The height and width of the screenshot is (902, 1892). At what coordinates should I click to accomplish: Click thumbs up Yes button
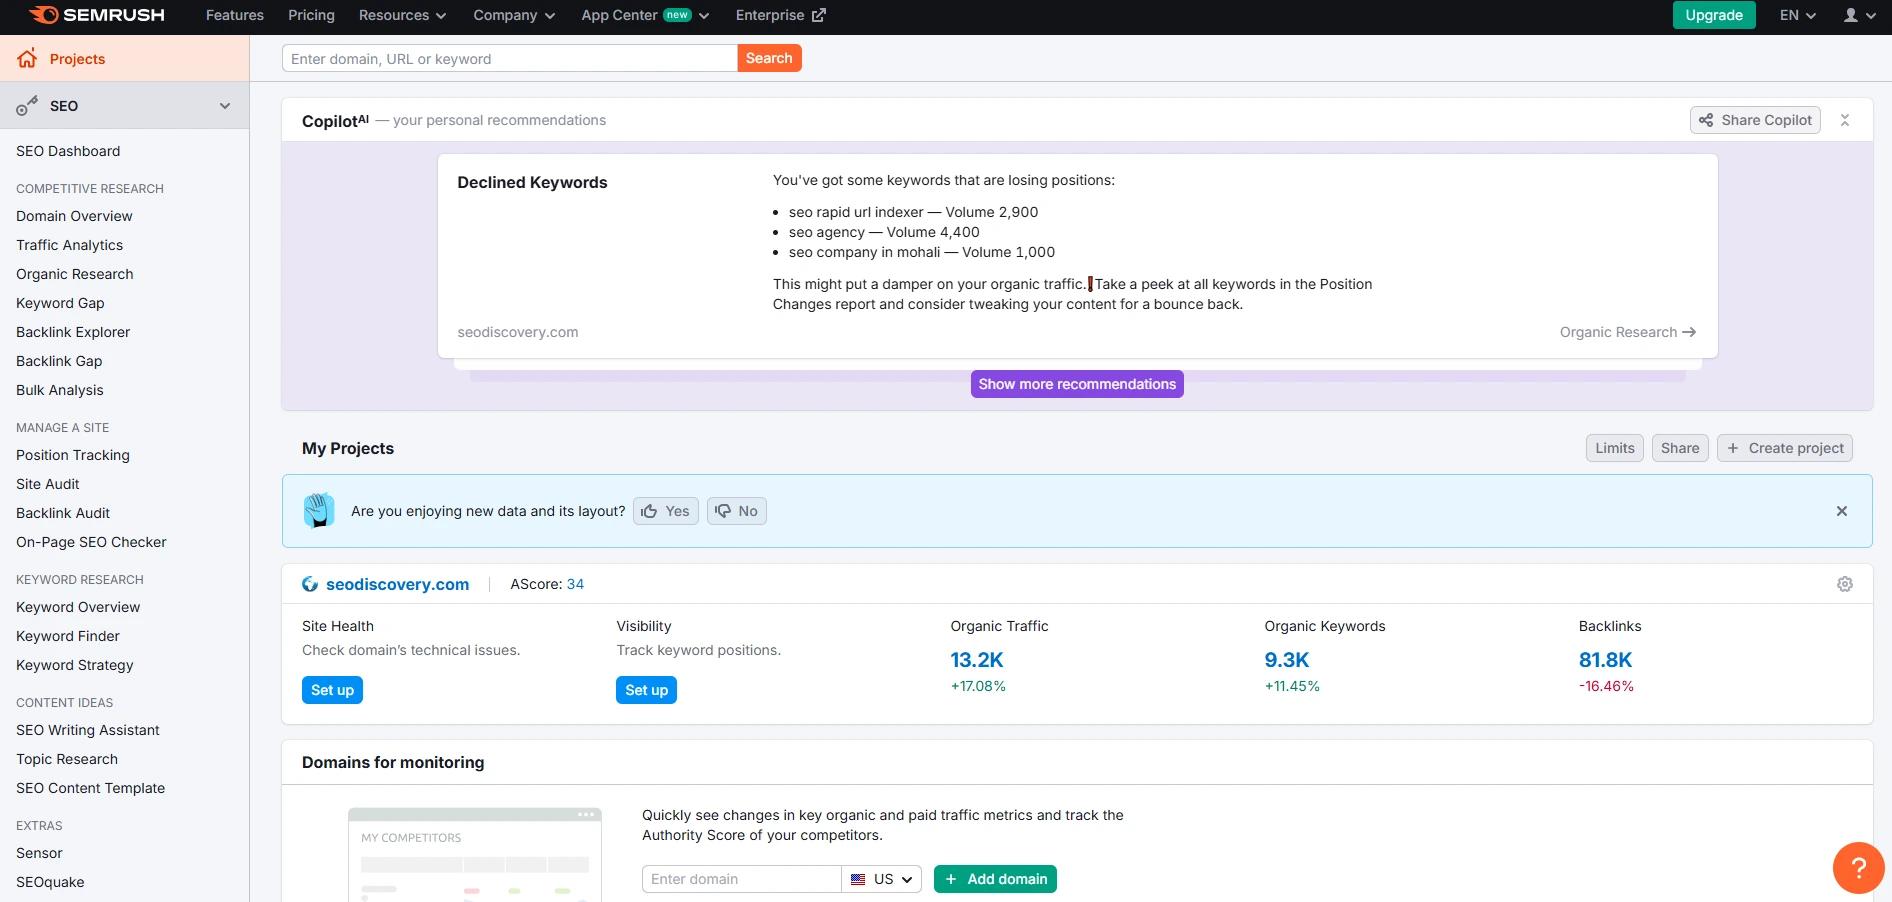666,511
